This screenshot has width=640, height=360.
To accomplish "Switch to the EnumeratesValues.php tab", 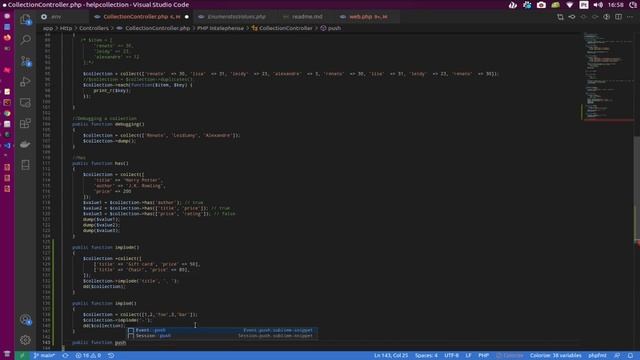I will 236,17.
